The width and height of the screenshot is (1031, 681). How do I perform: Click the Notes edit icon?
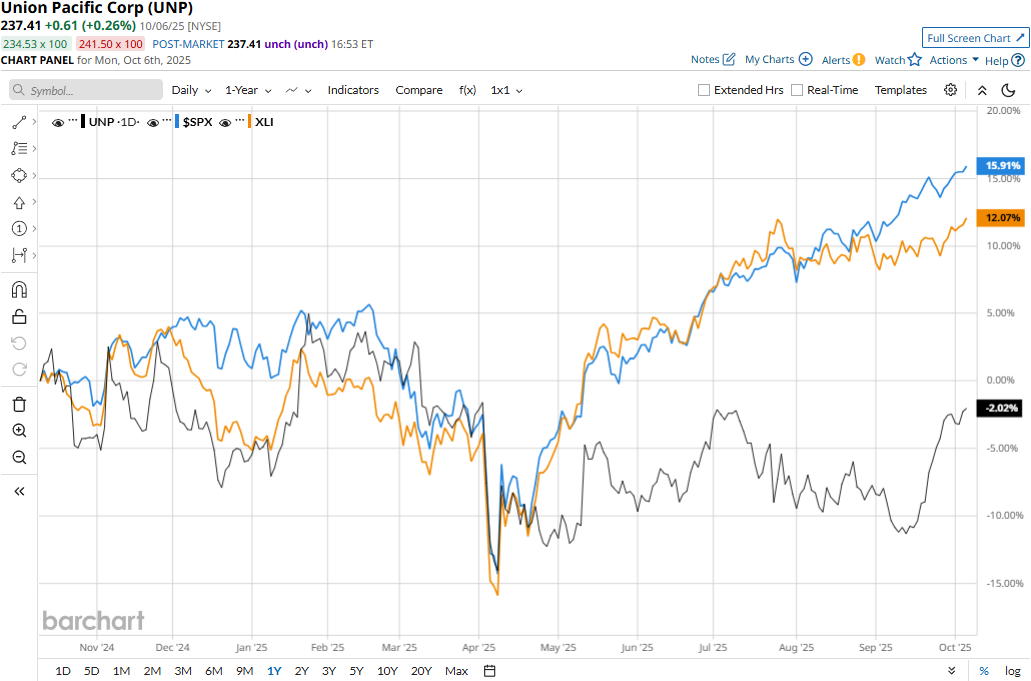pos(729,59)
